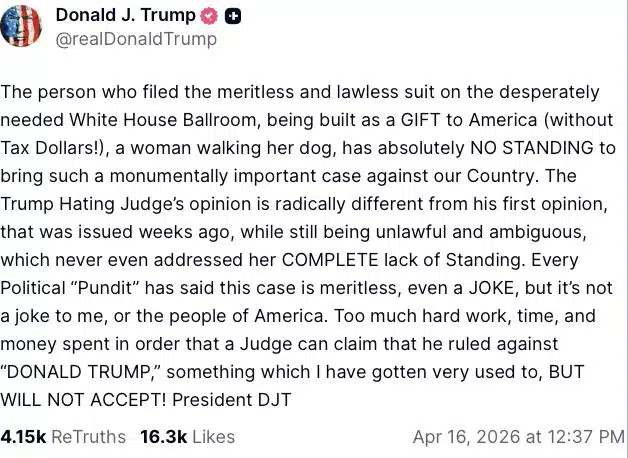Open the 16.3k Likes count
Viewport: 628px width, 458px height.
[163, 437]
